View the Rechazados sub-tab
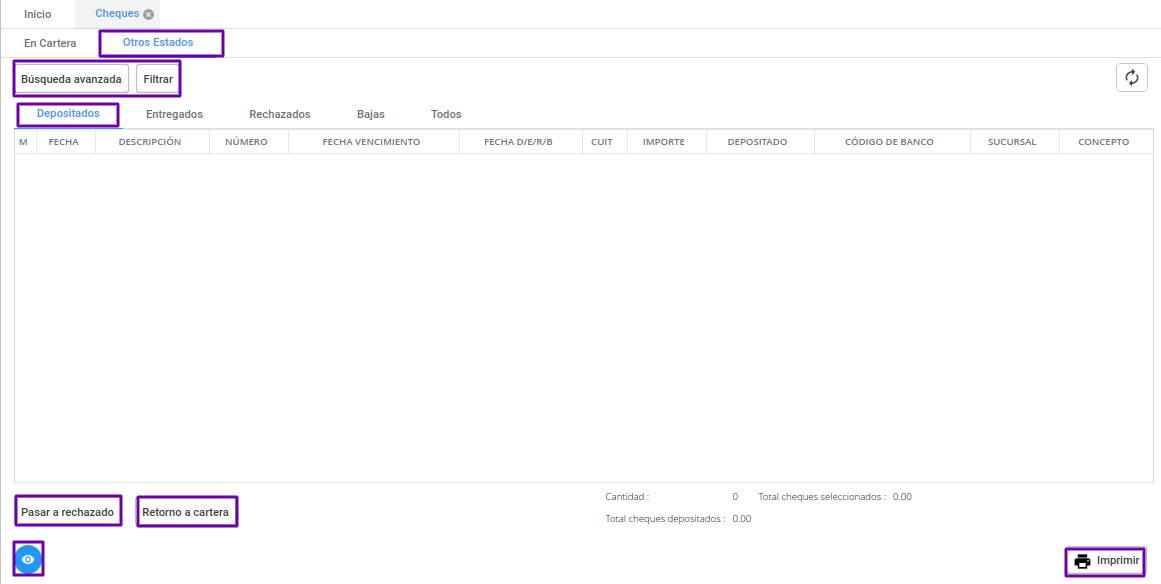This screenshot has height=584, width=1161. (x=280, y=114)
